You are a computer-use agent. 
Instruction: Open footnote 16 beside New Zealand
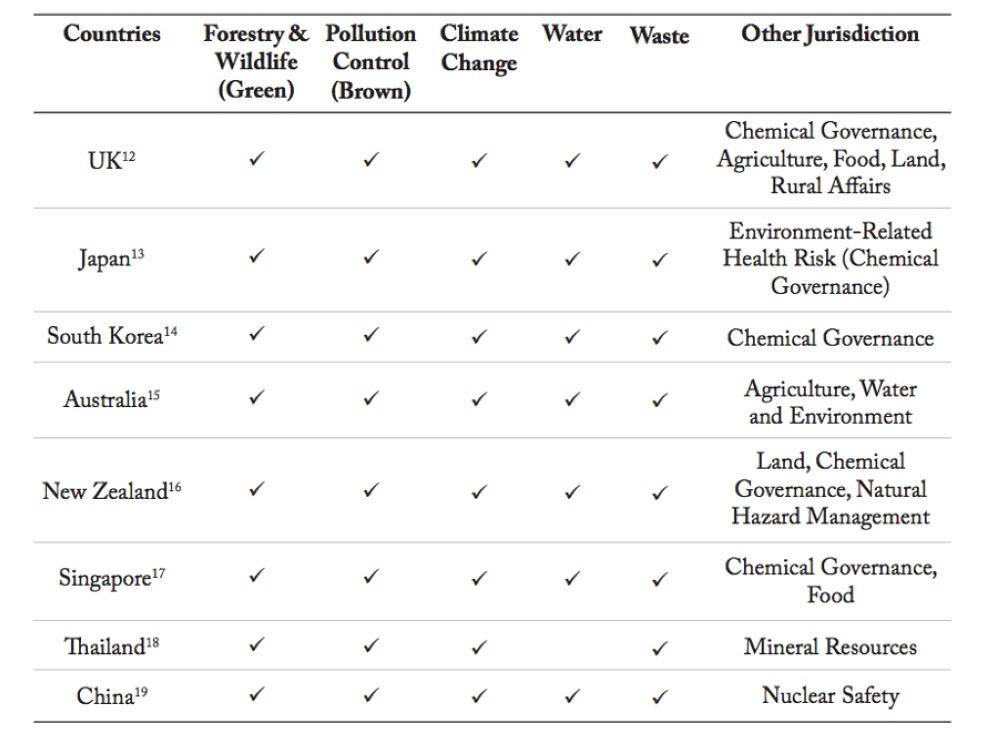pyautogui.click(x=175, y=486)
